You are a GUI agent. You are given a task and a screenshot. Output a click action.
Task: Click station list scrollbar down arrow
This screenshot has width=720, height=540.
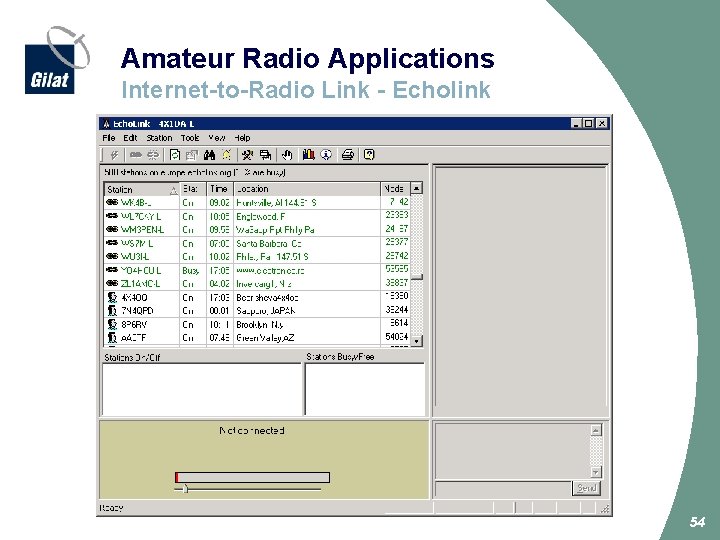click(416, 341)
